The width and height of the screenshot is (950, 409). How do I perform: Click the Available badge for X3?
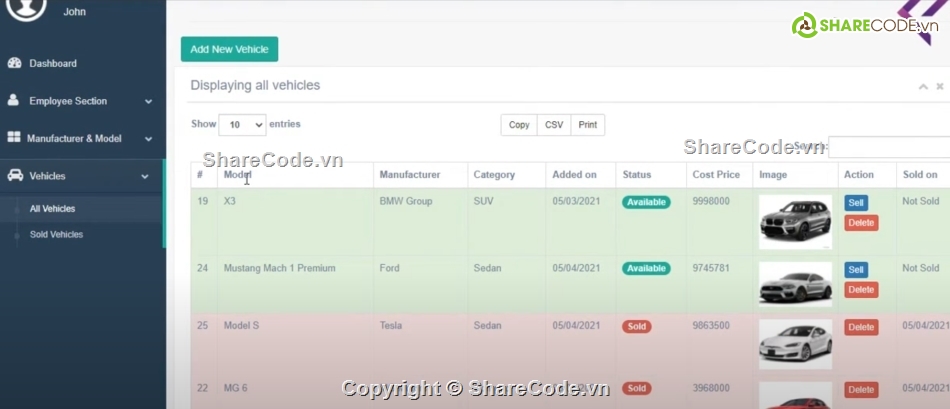coord(646,202)
